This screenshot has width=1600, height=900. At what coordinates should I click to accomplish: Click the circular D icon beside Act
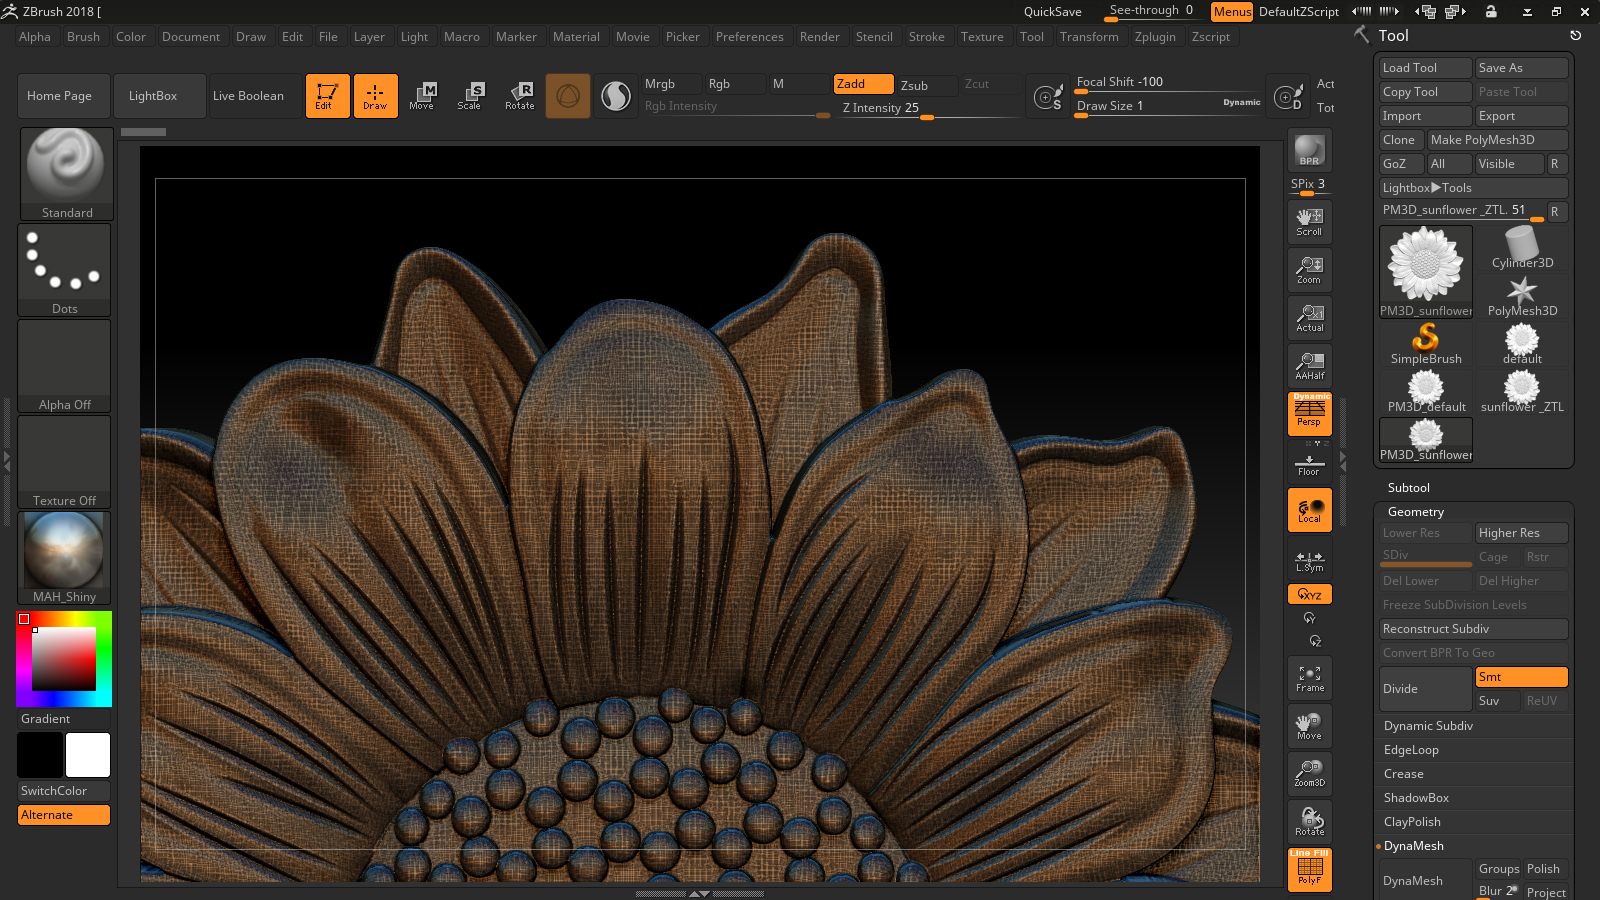click(x=1288, y=97)
